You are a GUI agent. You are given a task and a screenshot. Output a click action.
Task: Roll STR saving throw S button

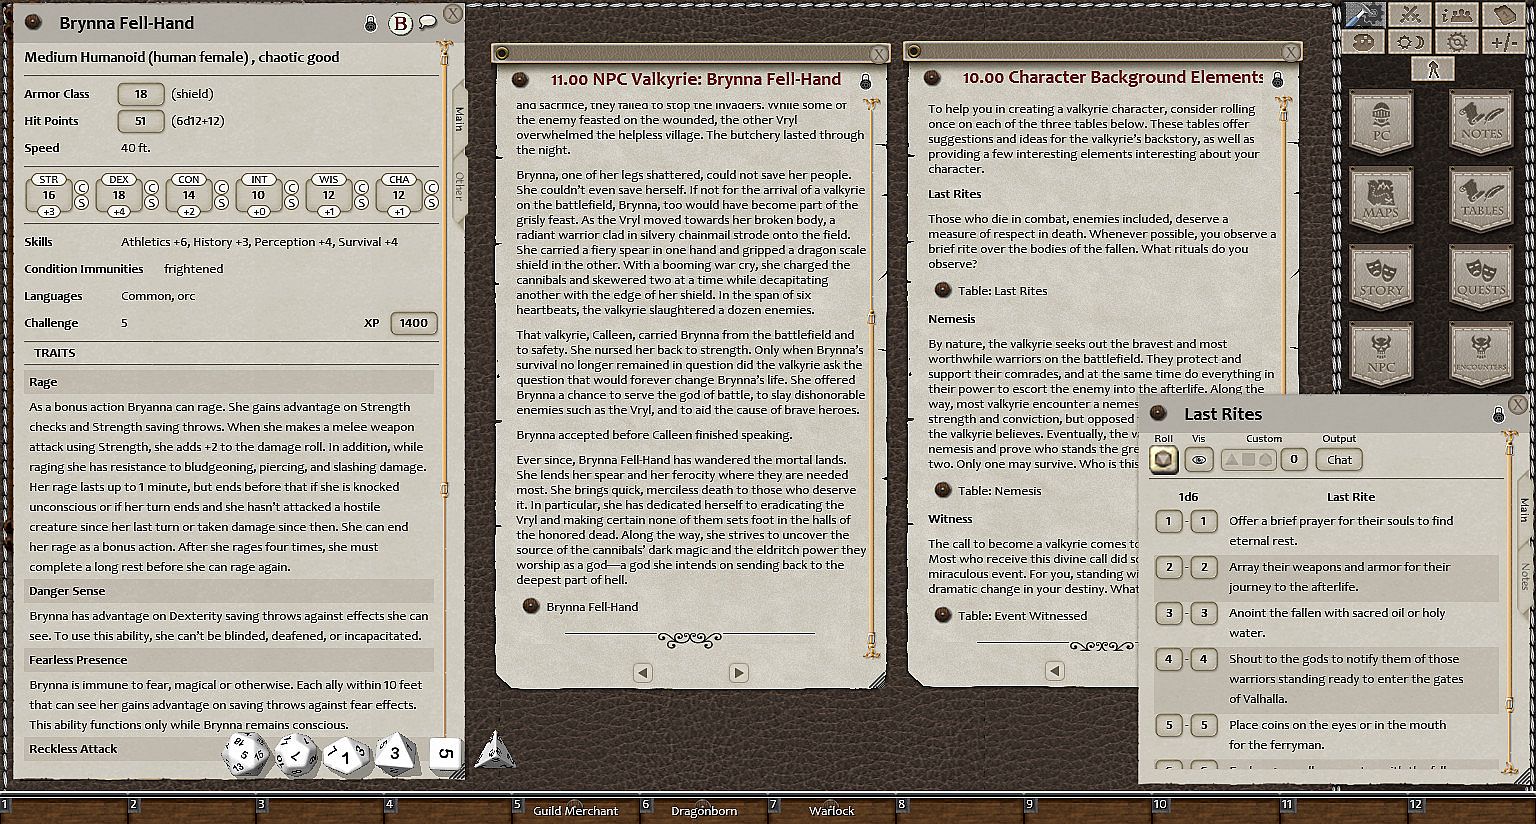click(x=82, y=202)
